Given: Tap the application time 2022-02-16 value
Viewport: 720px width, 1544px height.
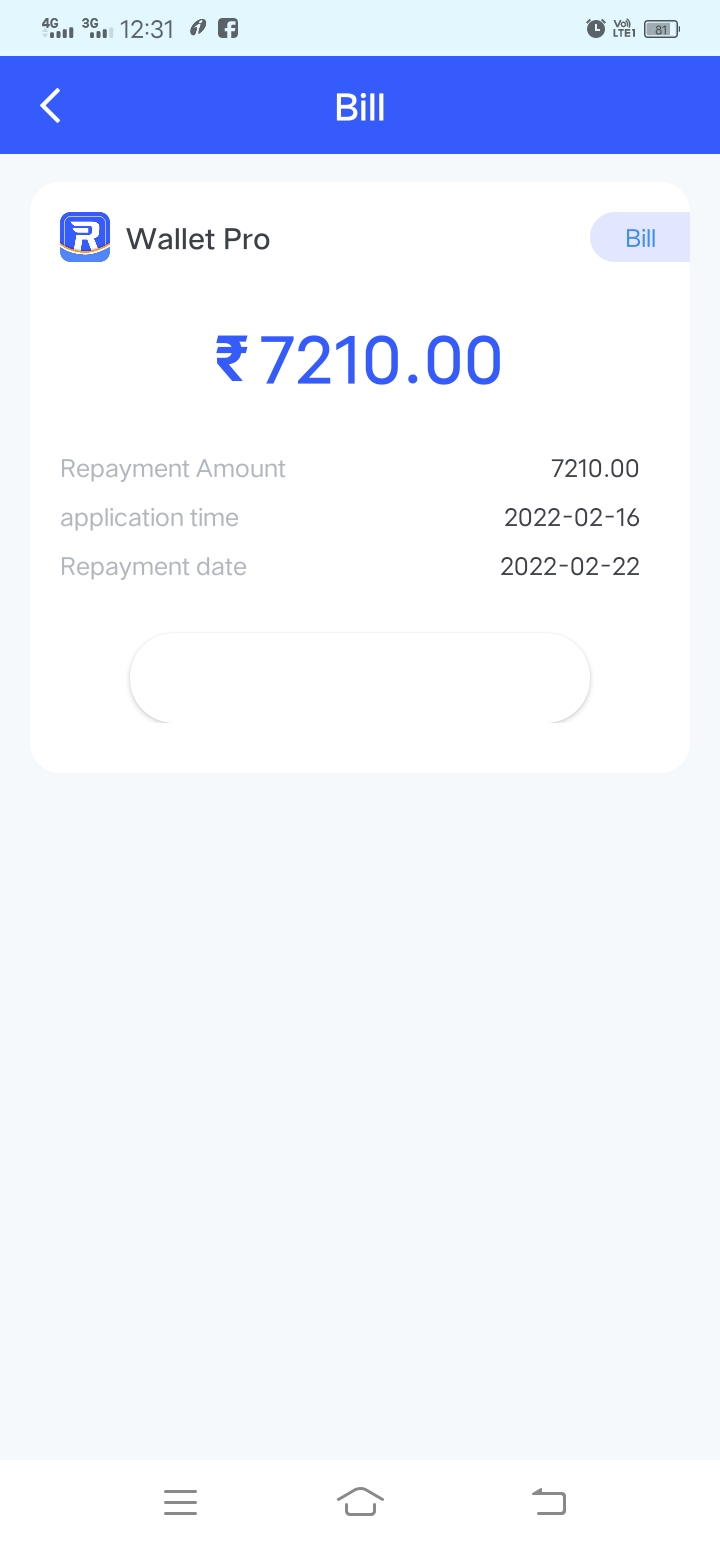Looking at the screenshot, I should pos(571,518).
